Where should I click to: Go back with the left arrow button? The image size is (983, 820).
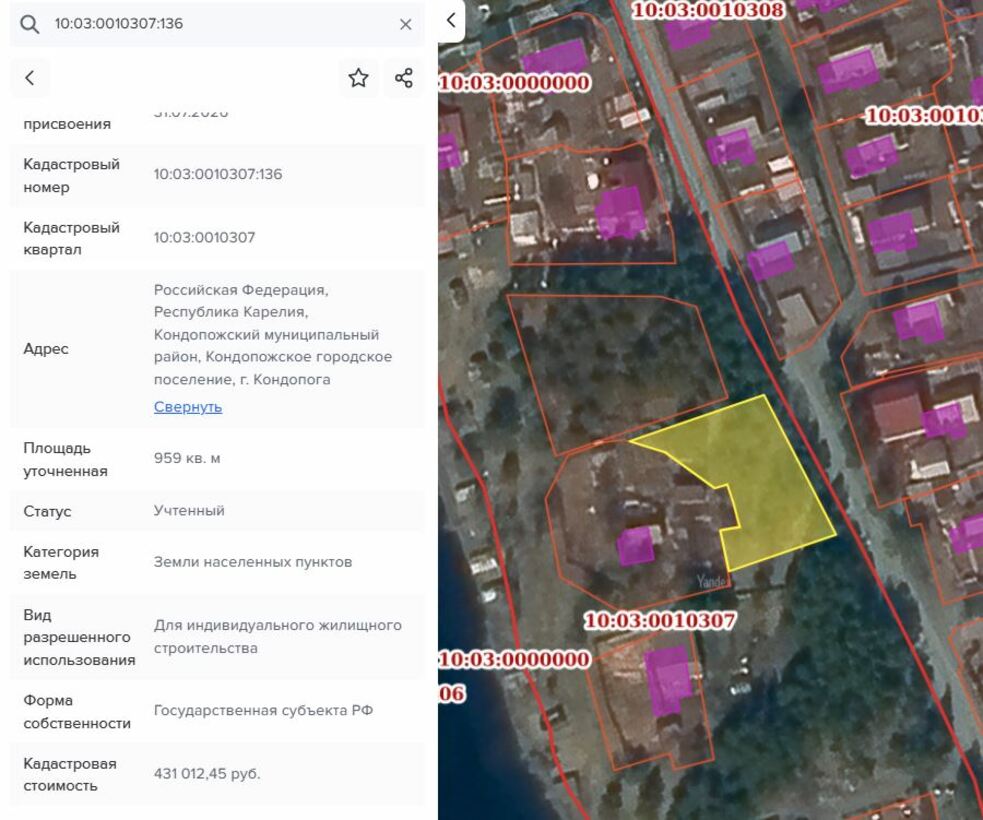[x=29, y=78]
